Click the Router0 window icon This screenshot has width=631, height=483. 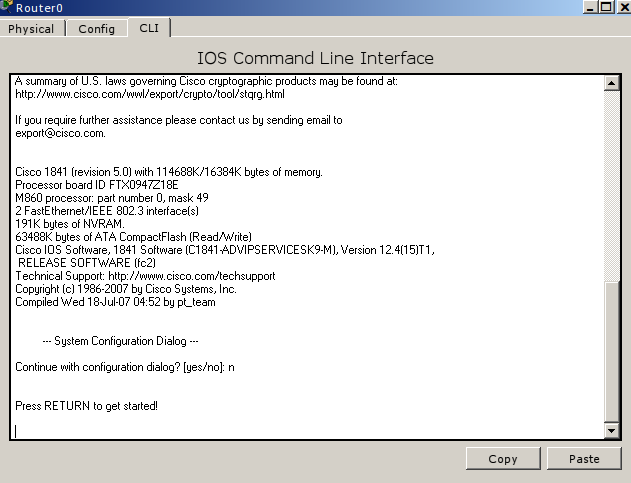(x=6, y=7)
